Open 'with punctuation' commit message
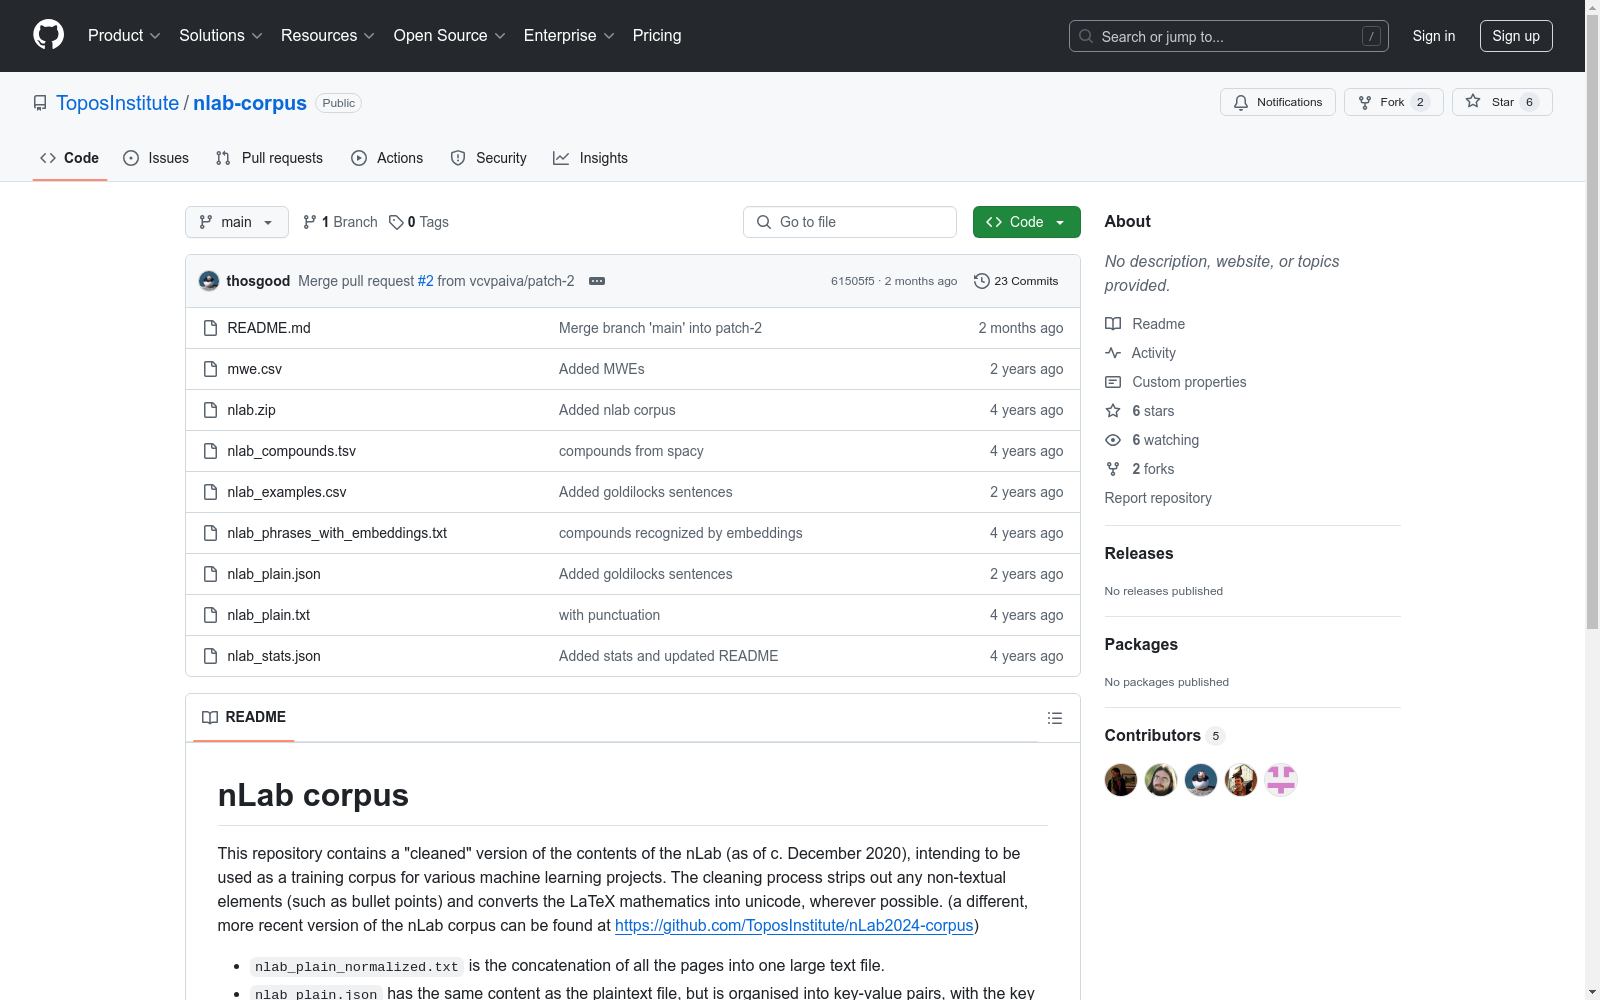 pos(609,615)
